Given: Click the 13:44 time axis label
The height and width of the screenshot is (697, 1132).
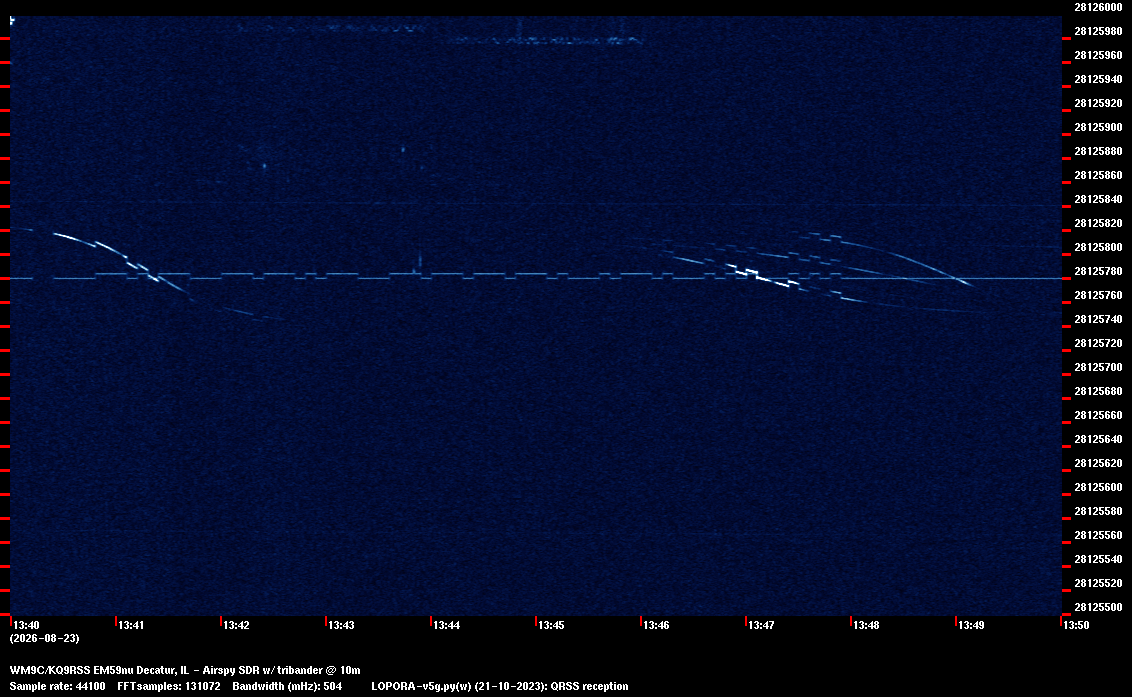Looking at the screenshot, I should [447, 625].
